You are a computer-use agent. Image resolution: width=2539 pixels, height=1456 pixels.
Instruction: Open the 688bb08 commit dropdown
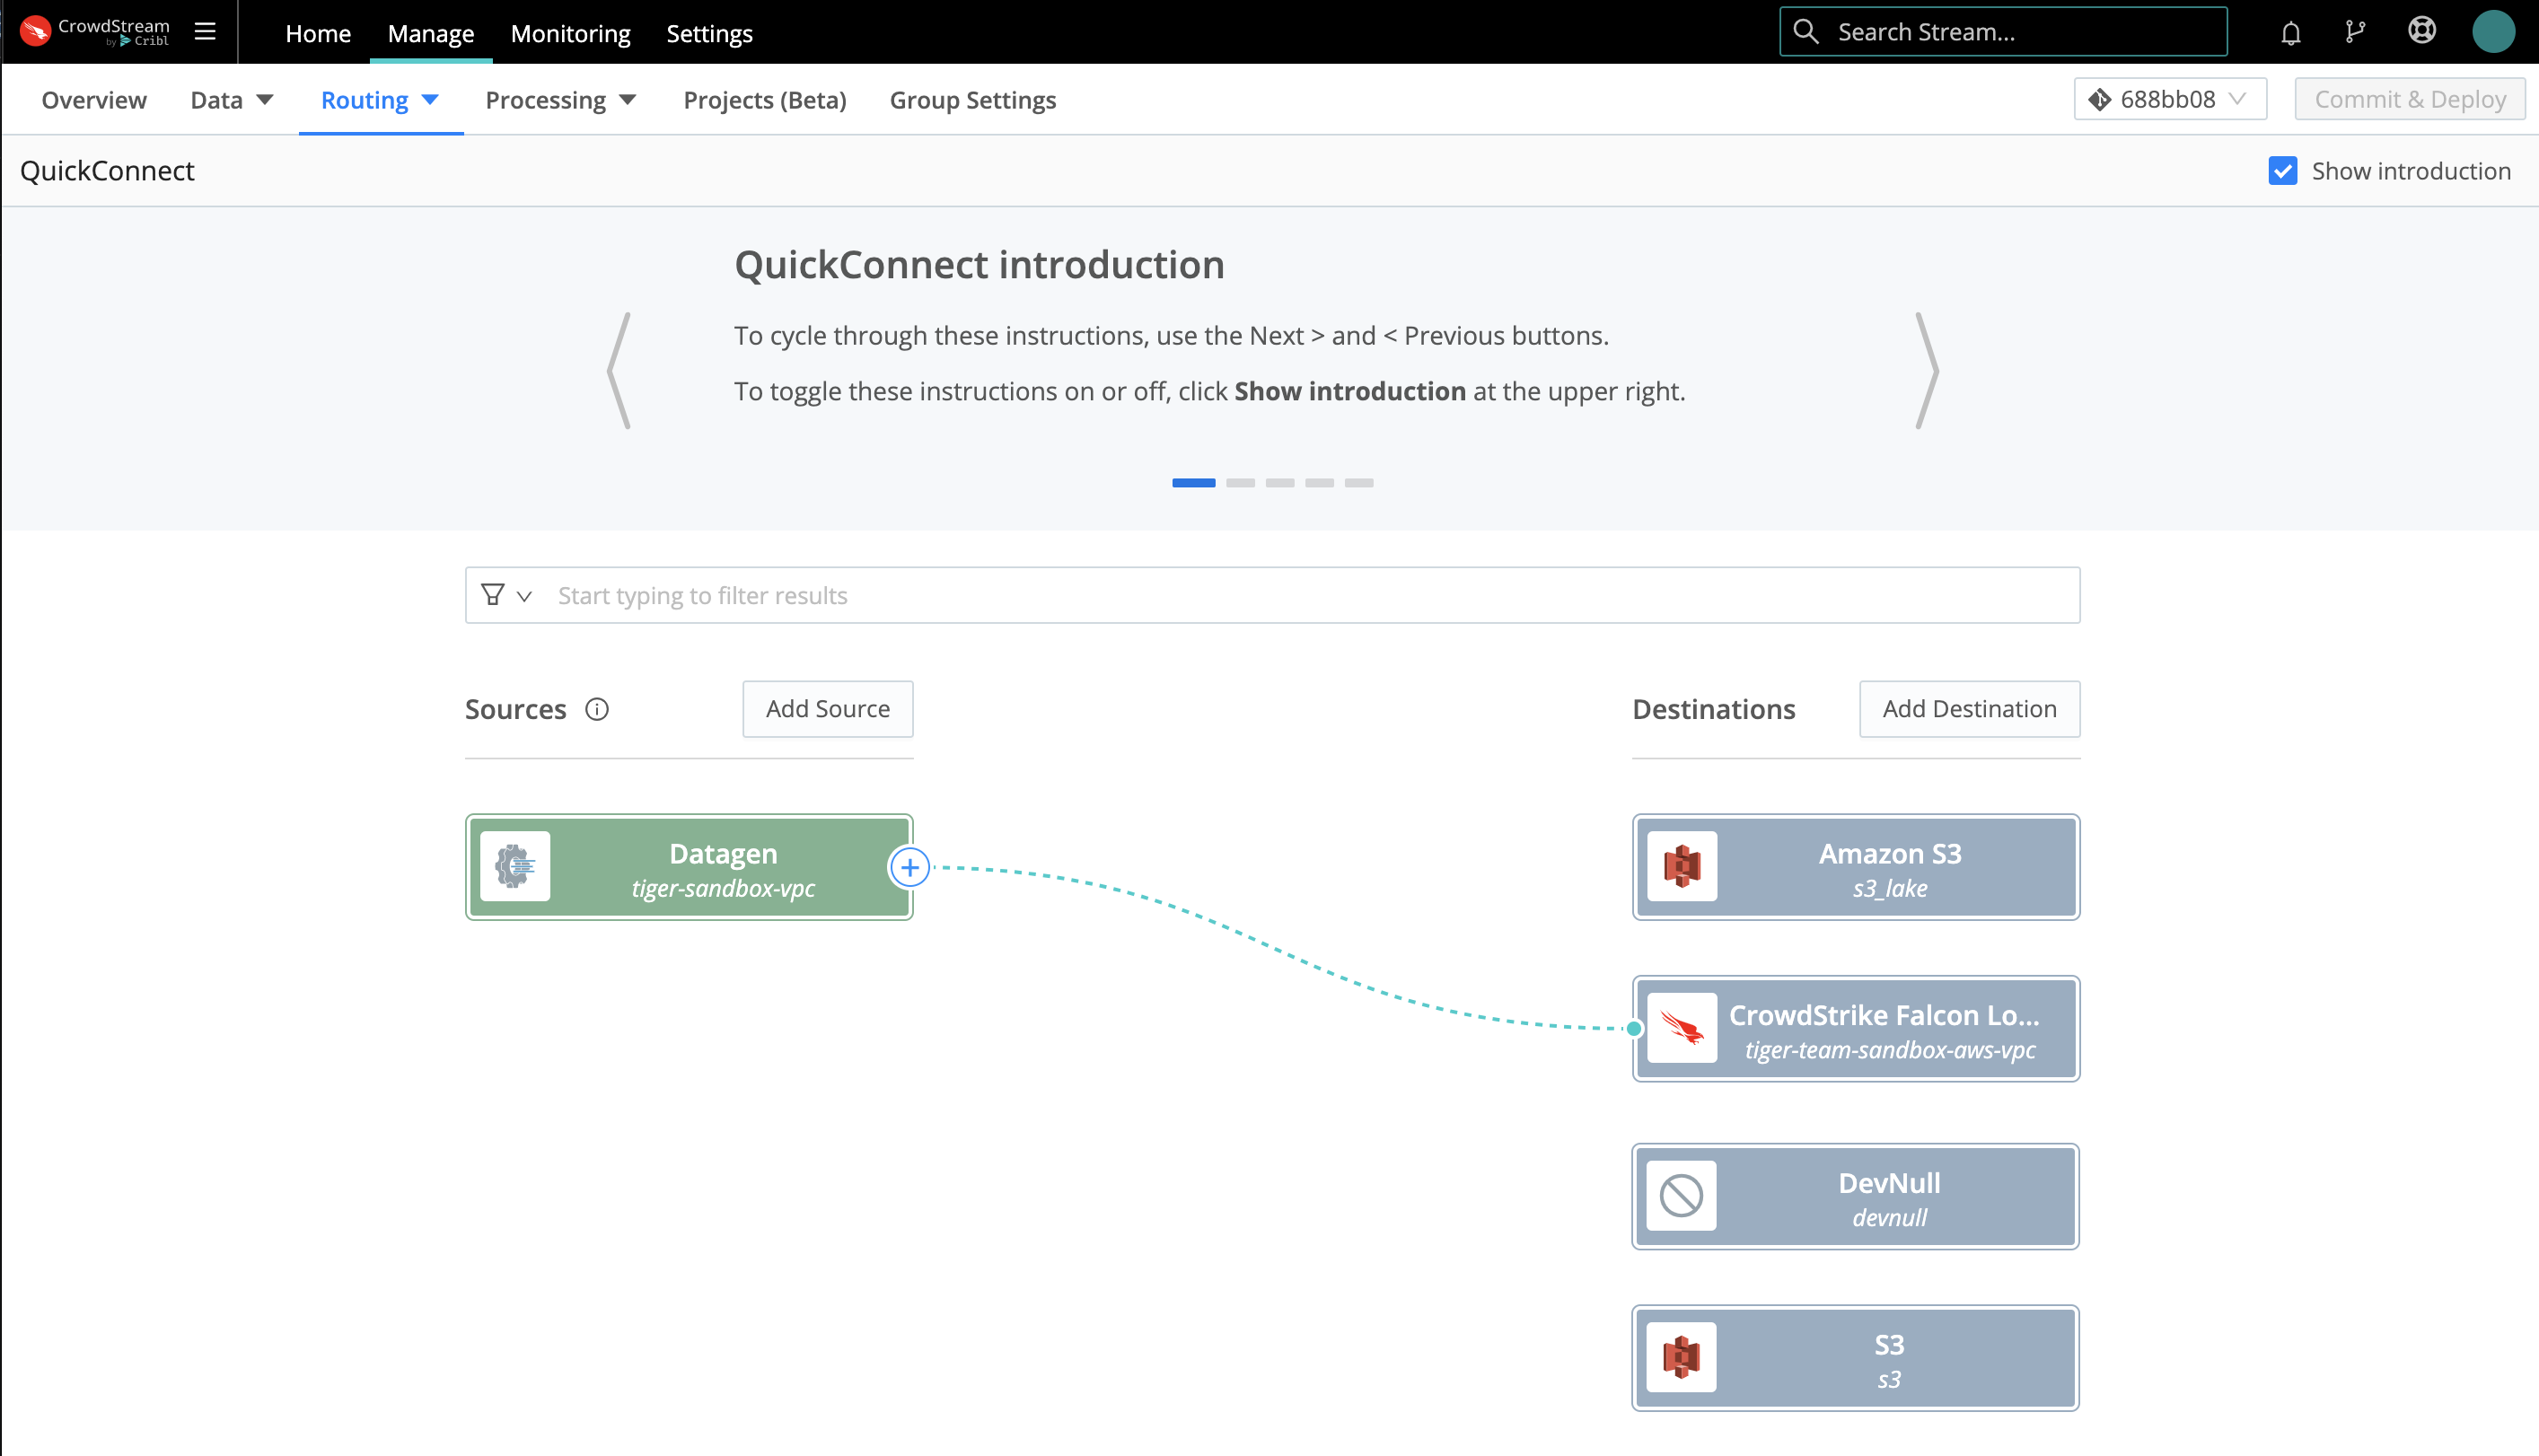coord(2168,99)
